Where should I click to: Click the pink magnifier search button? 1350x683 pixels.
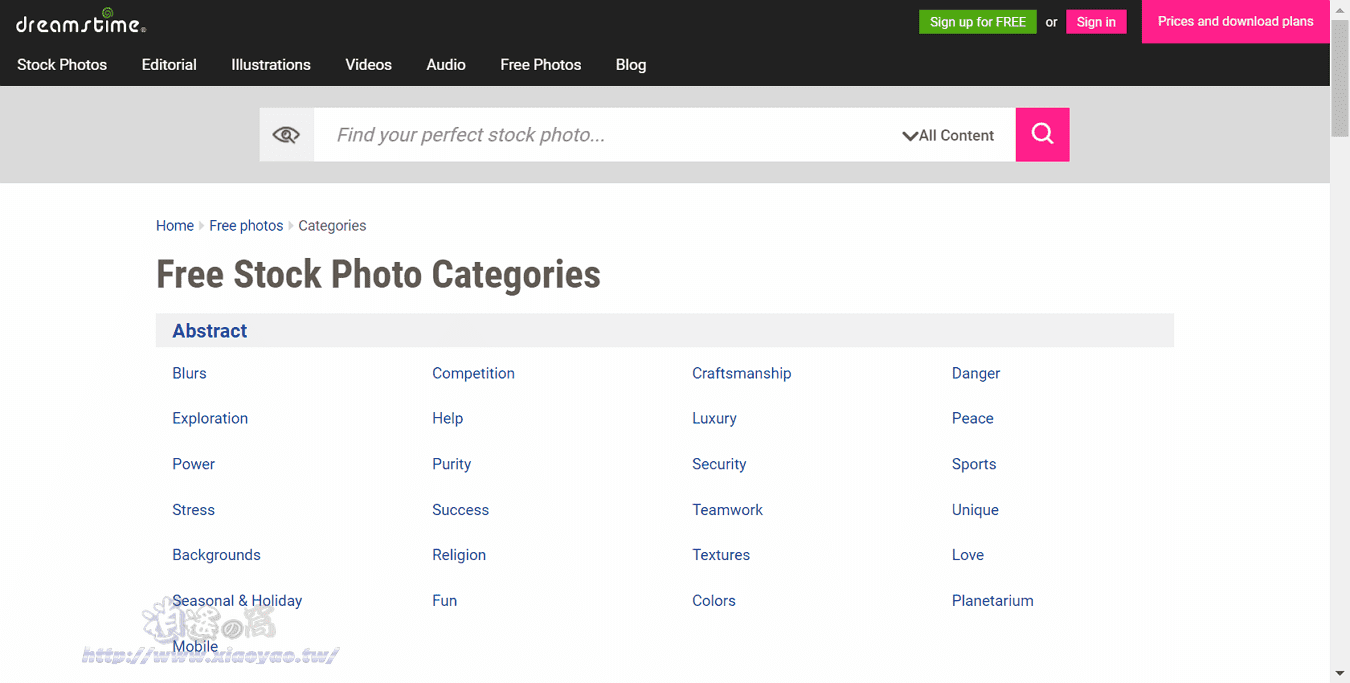(x=1042, y=135)
